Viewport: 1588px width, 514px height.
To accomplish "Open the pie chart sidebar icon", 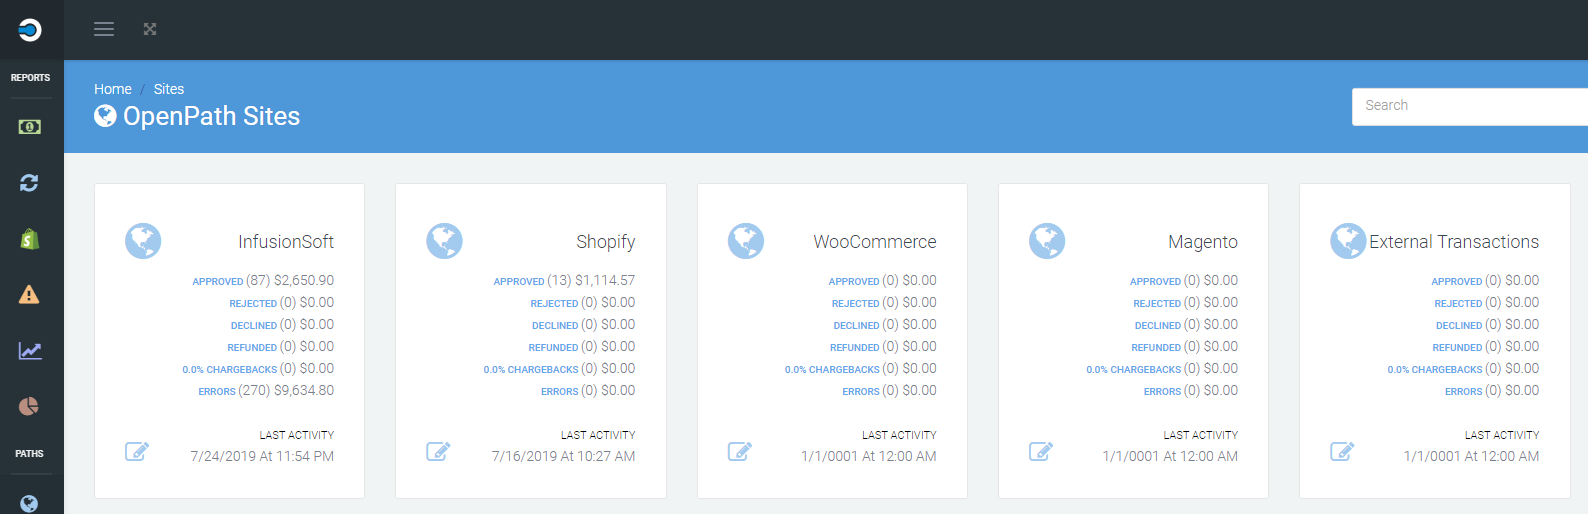I will click(29, 406).
